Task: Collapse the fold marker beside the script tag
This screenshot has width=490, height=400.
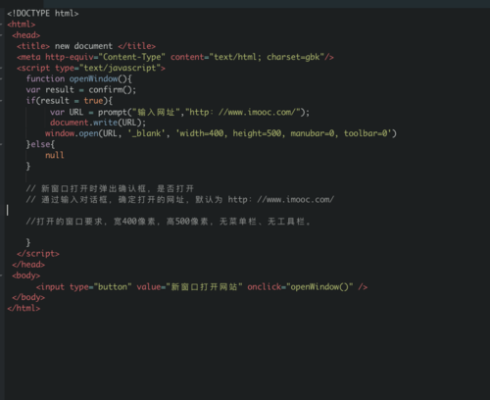Action: point(2,68)
